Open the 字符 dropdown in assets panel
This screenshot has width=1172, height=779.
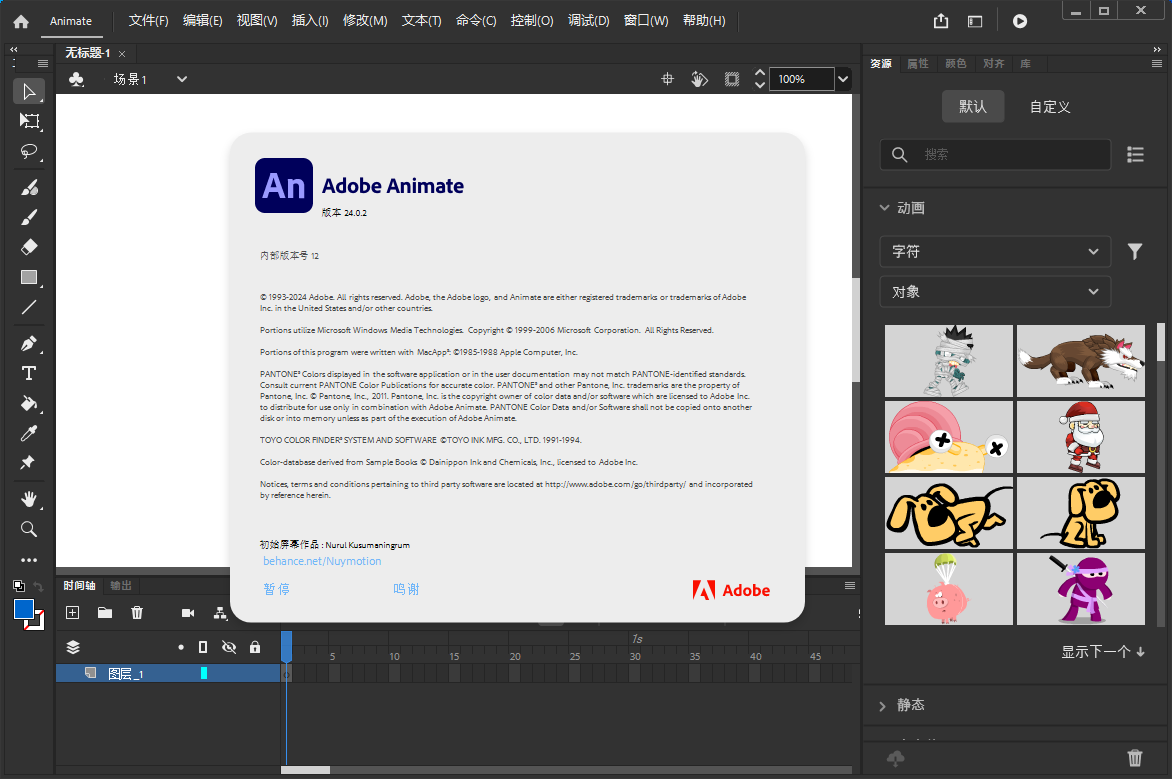click(994, 251)
